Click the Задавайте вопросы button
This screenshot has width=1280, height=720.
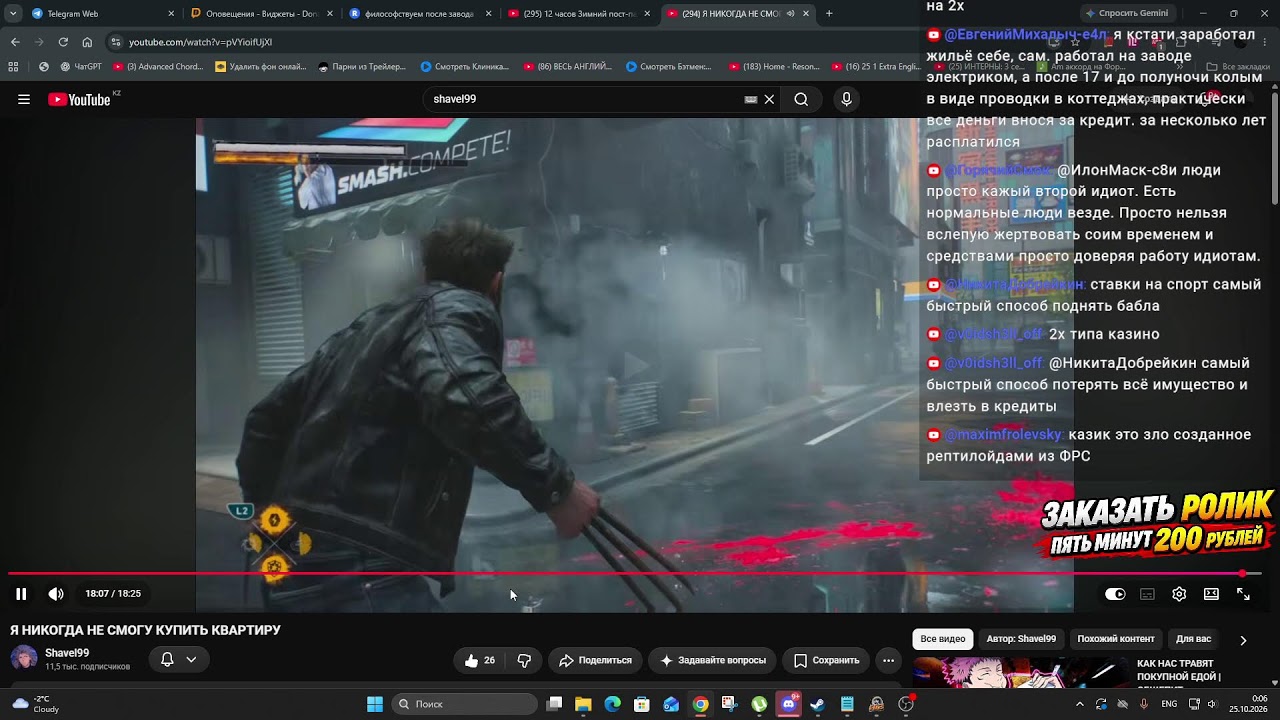(x=712, y=660)
